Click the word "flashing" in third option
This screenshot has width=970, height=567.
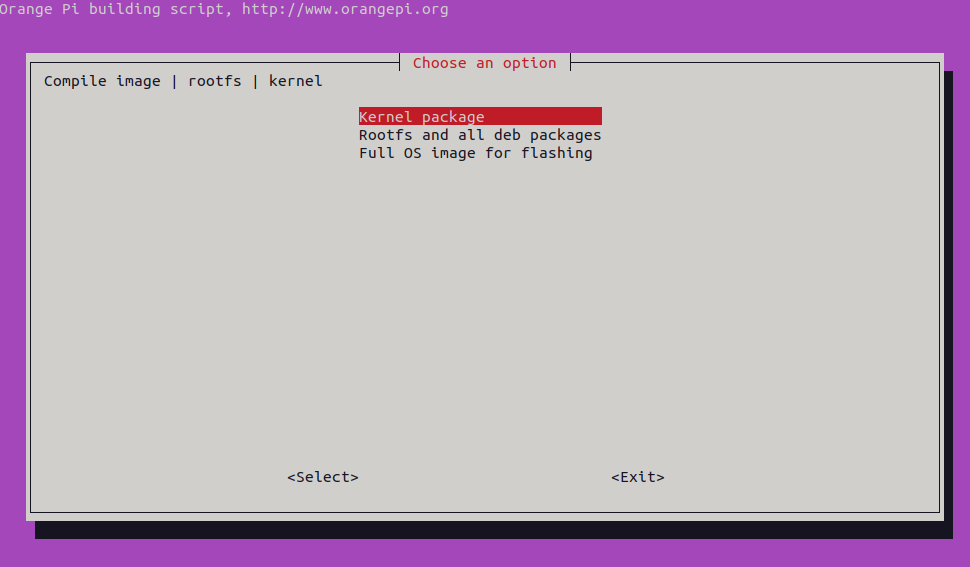pos(556,153)
